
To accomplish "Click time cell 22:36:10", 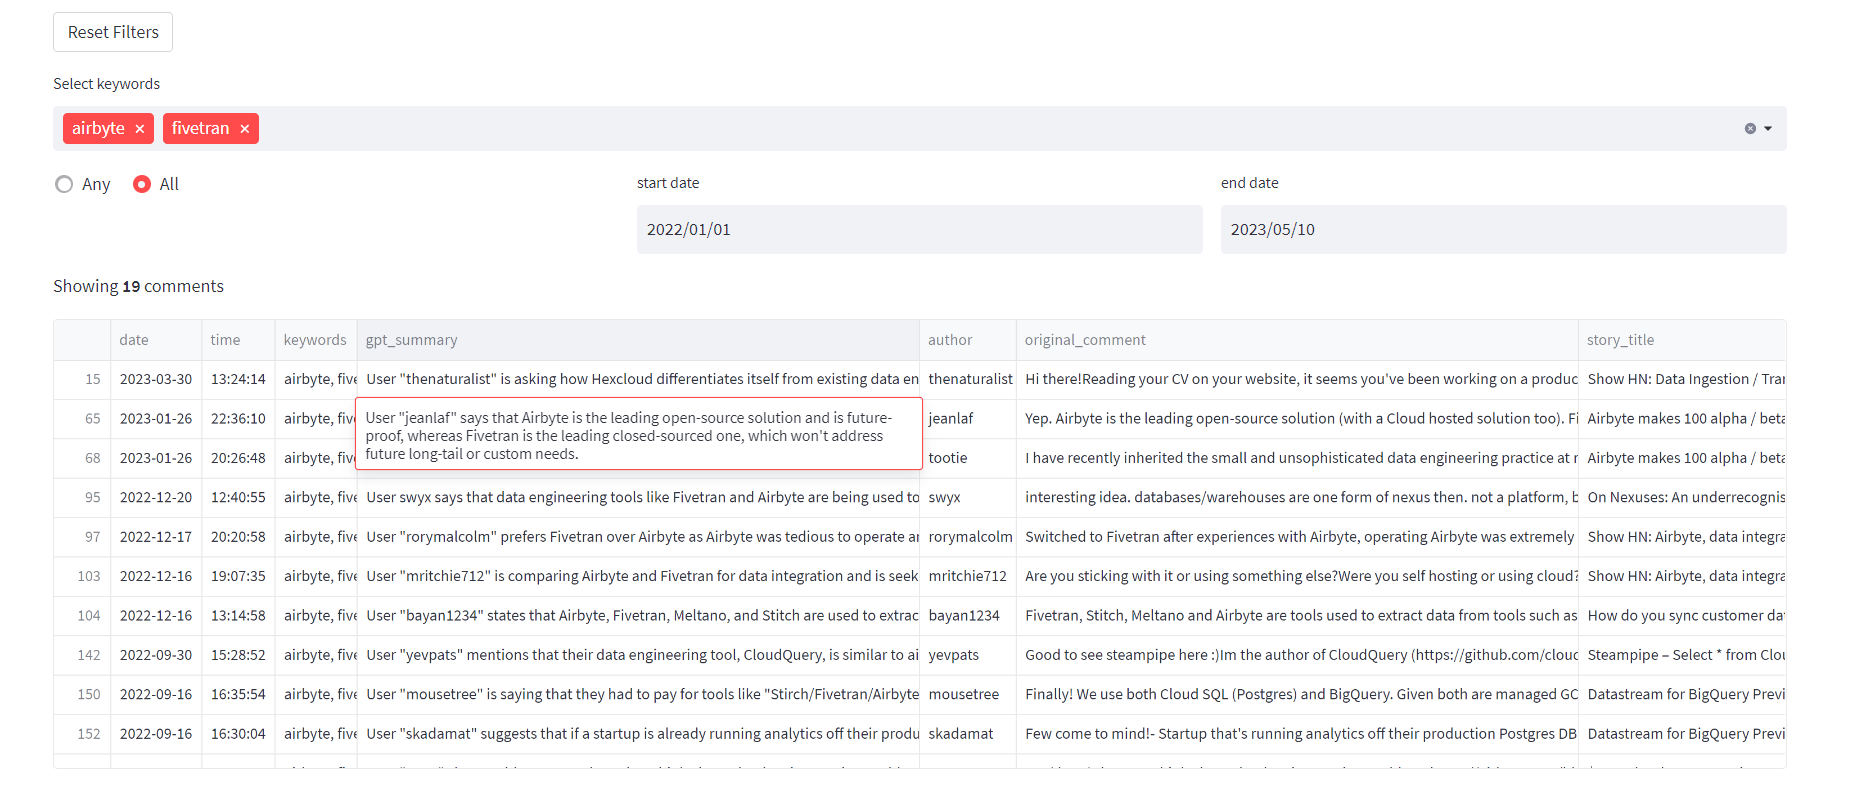I will pos(238,418).
